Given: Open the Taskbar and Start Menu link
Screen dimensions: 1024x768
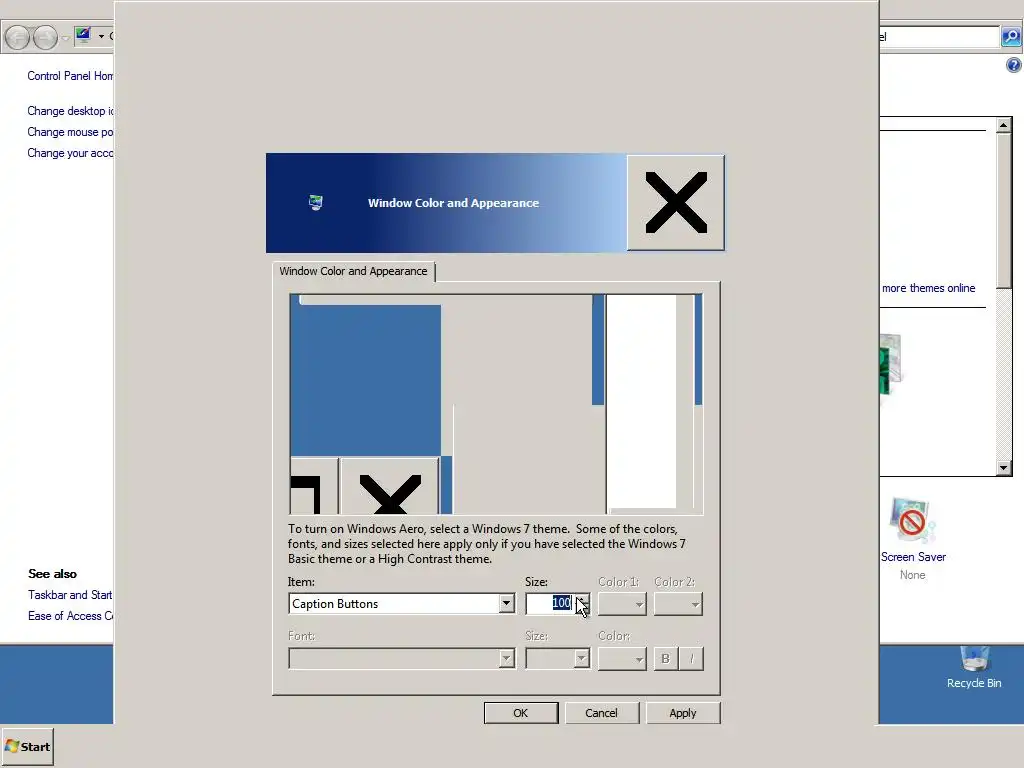Looking at the screenshot, I should click(x=70, y=595).
